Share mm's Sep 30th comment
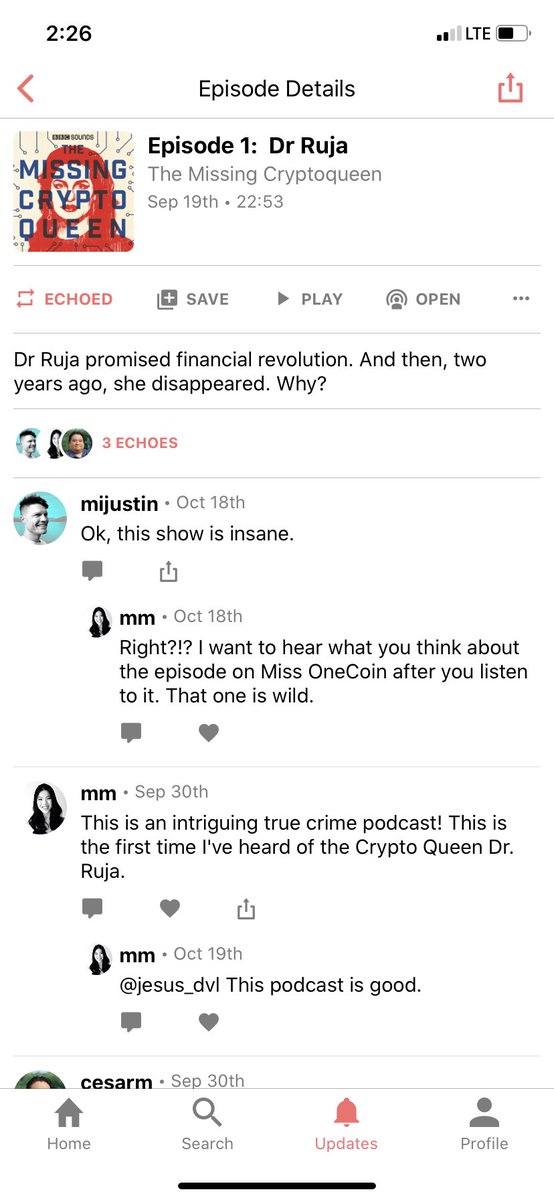The width and height of the screenshot is (554, 1200). pyautogui.click(x=246, y=908)
